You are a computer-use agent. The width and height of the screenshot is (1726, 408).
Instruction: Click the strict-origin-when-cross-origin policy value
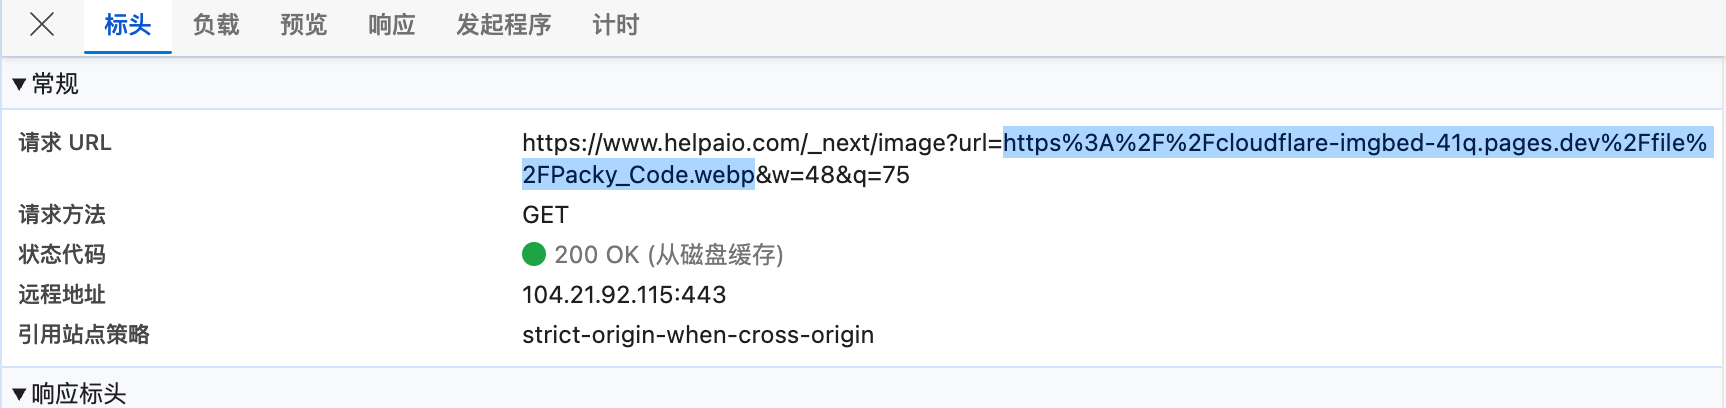(698, 335)
